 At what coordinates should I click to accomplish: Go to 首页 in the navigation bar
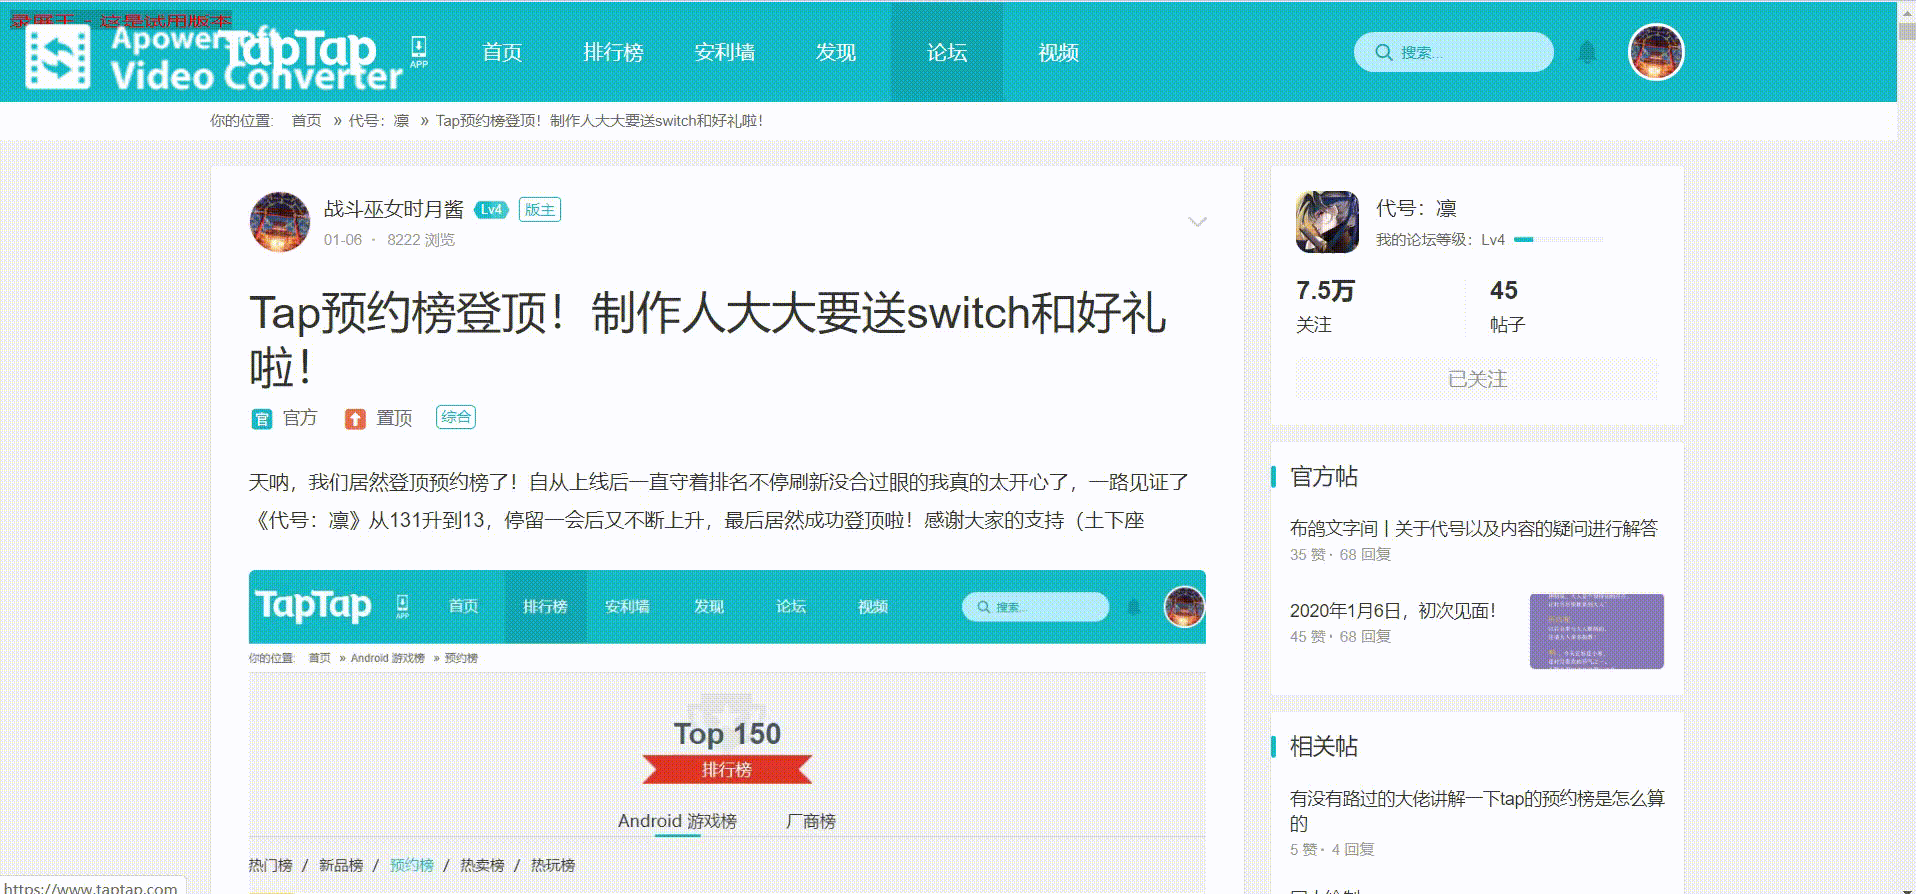(502, 52)
